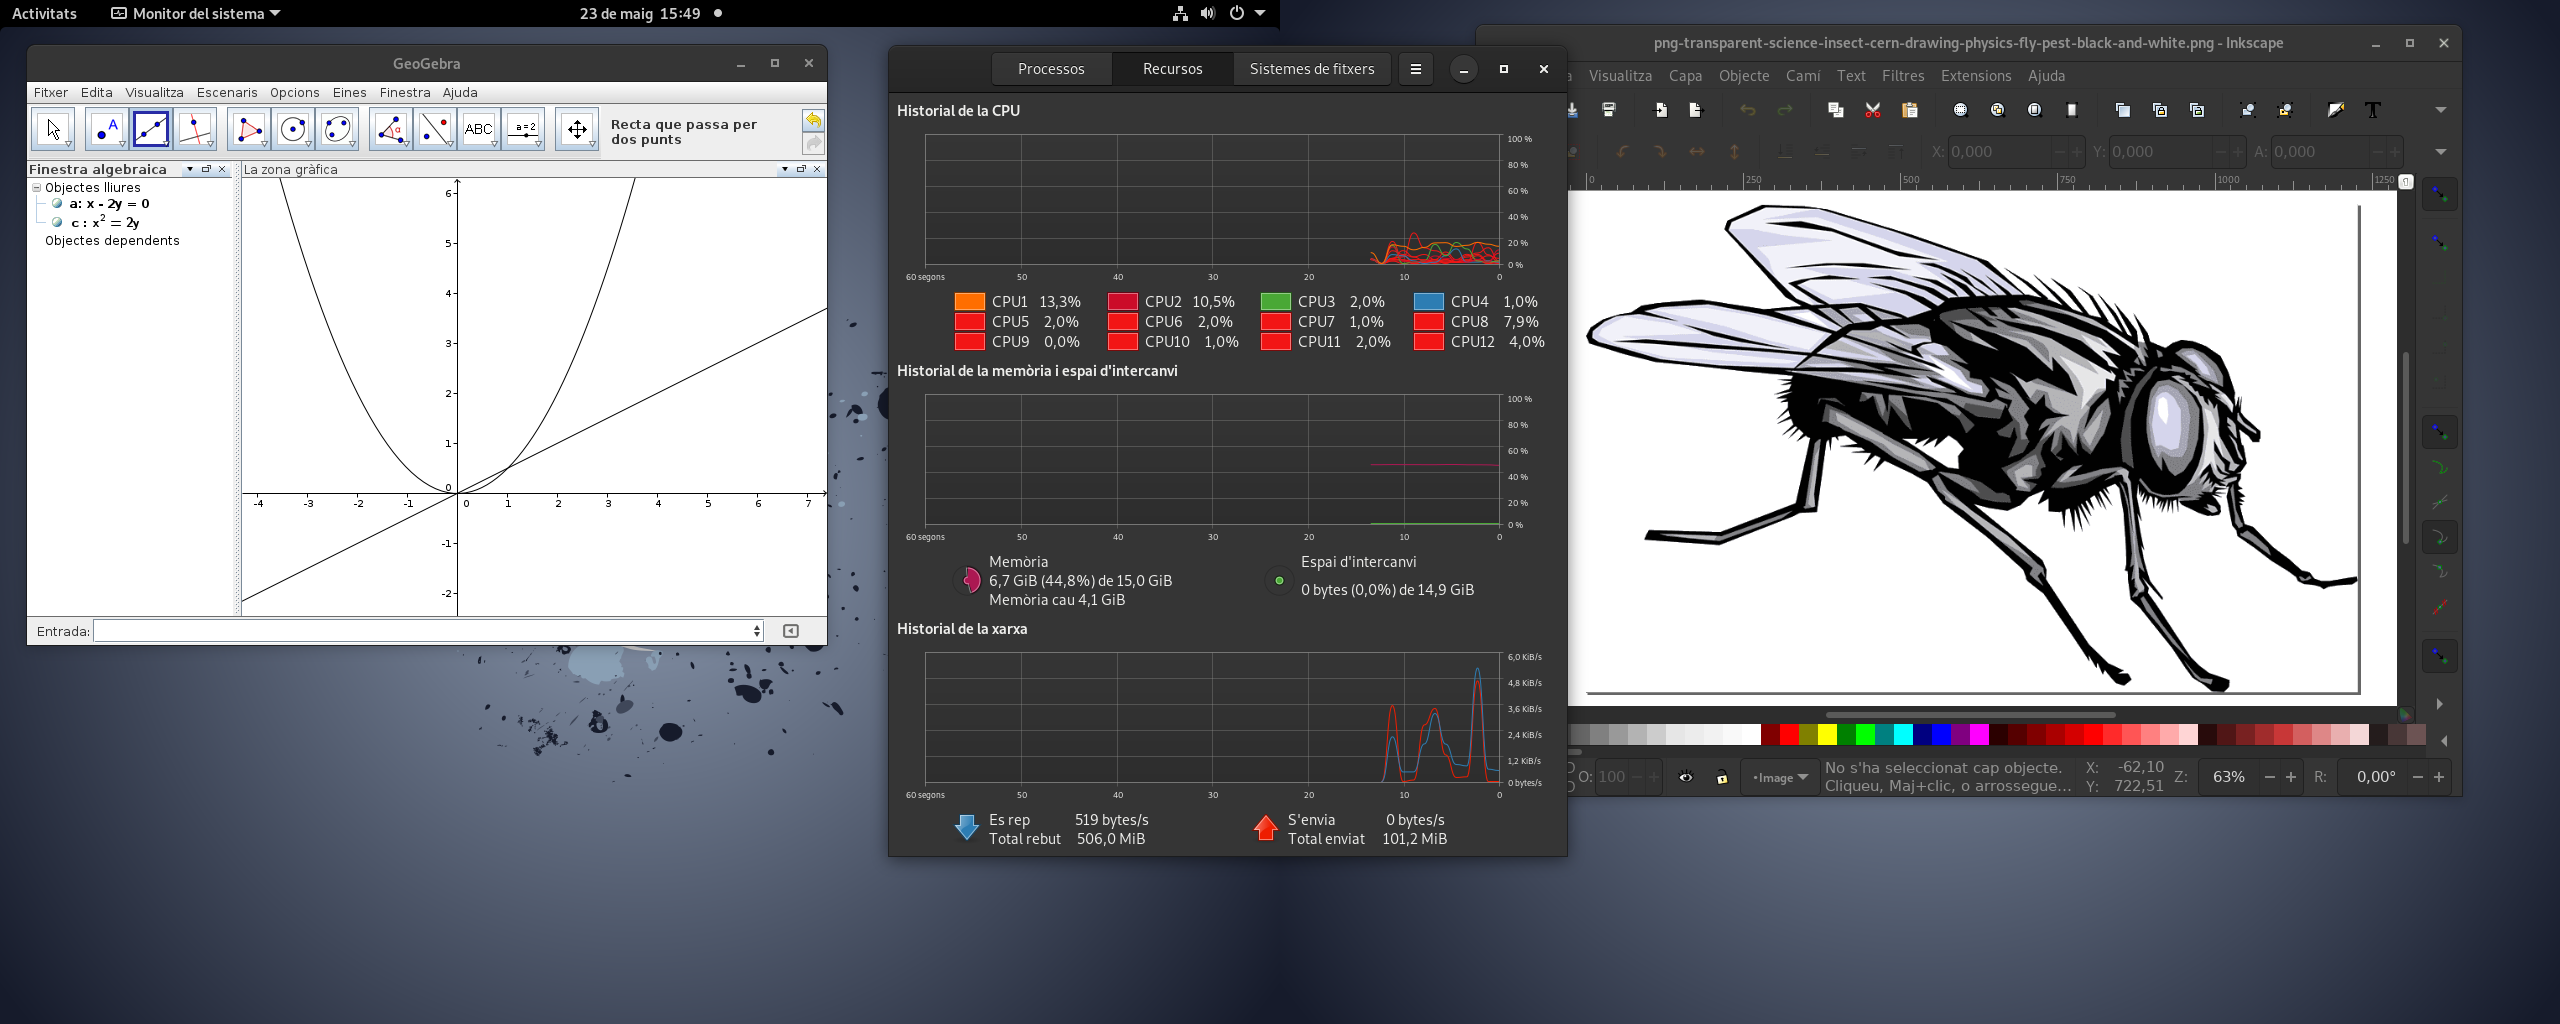Select the GeoGebra Move arrow tool
The width and height of the screenshot is (2560, 1024).
[x=54, y=129]
